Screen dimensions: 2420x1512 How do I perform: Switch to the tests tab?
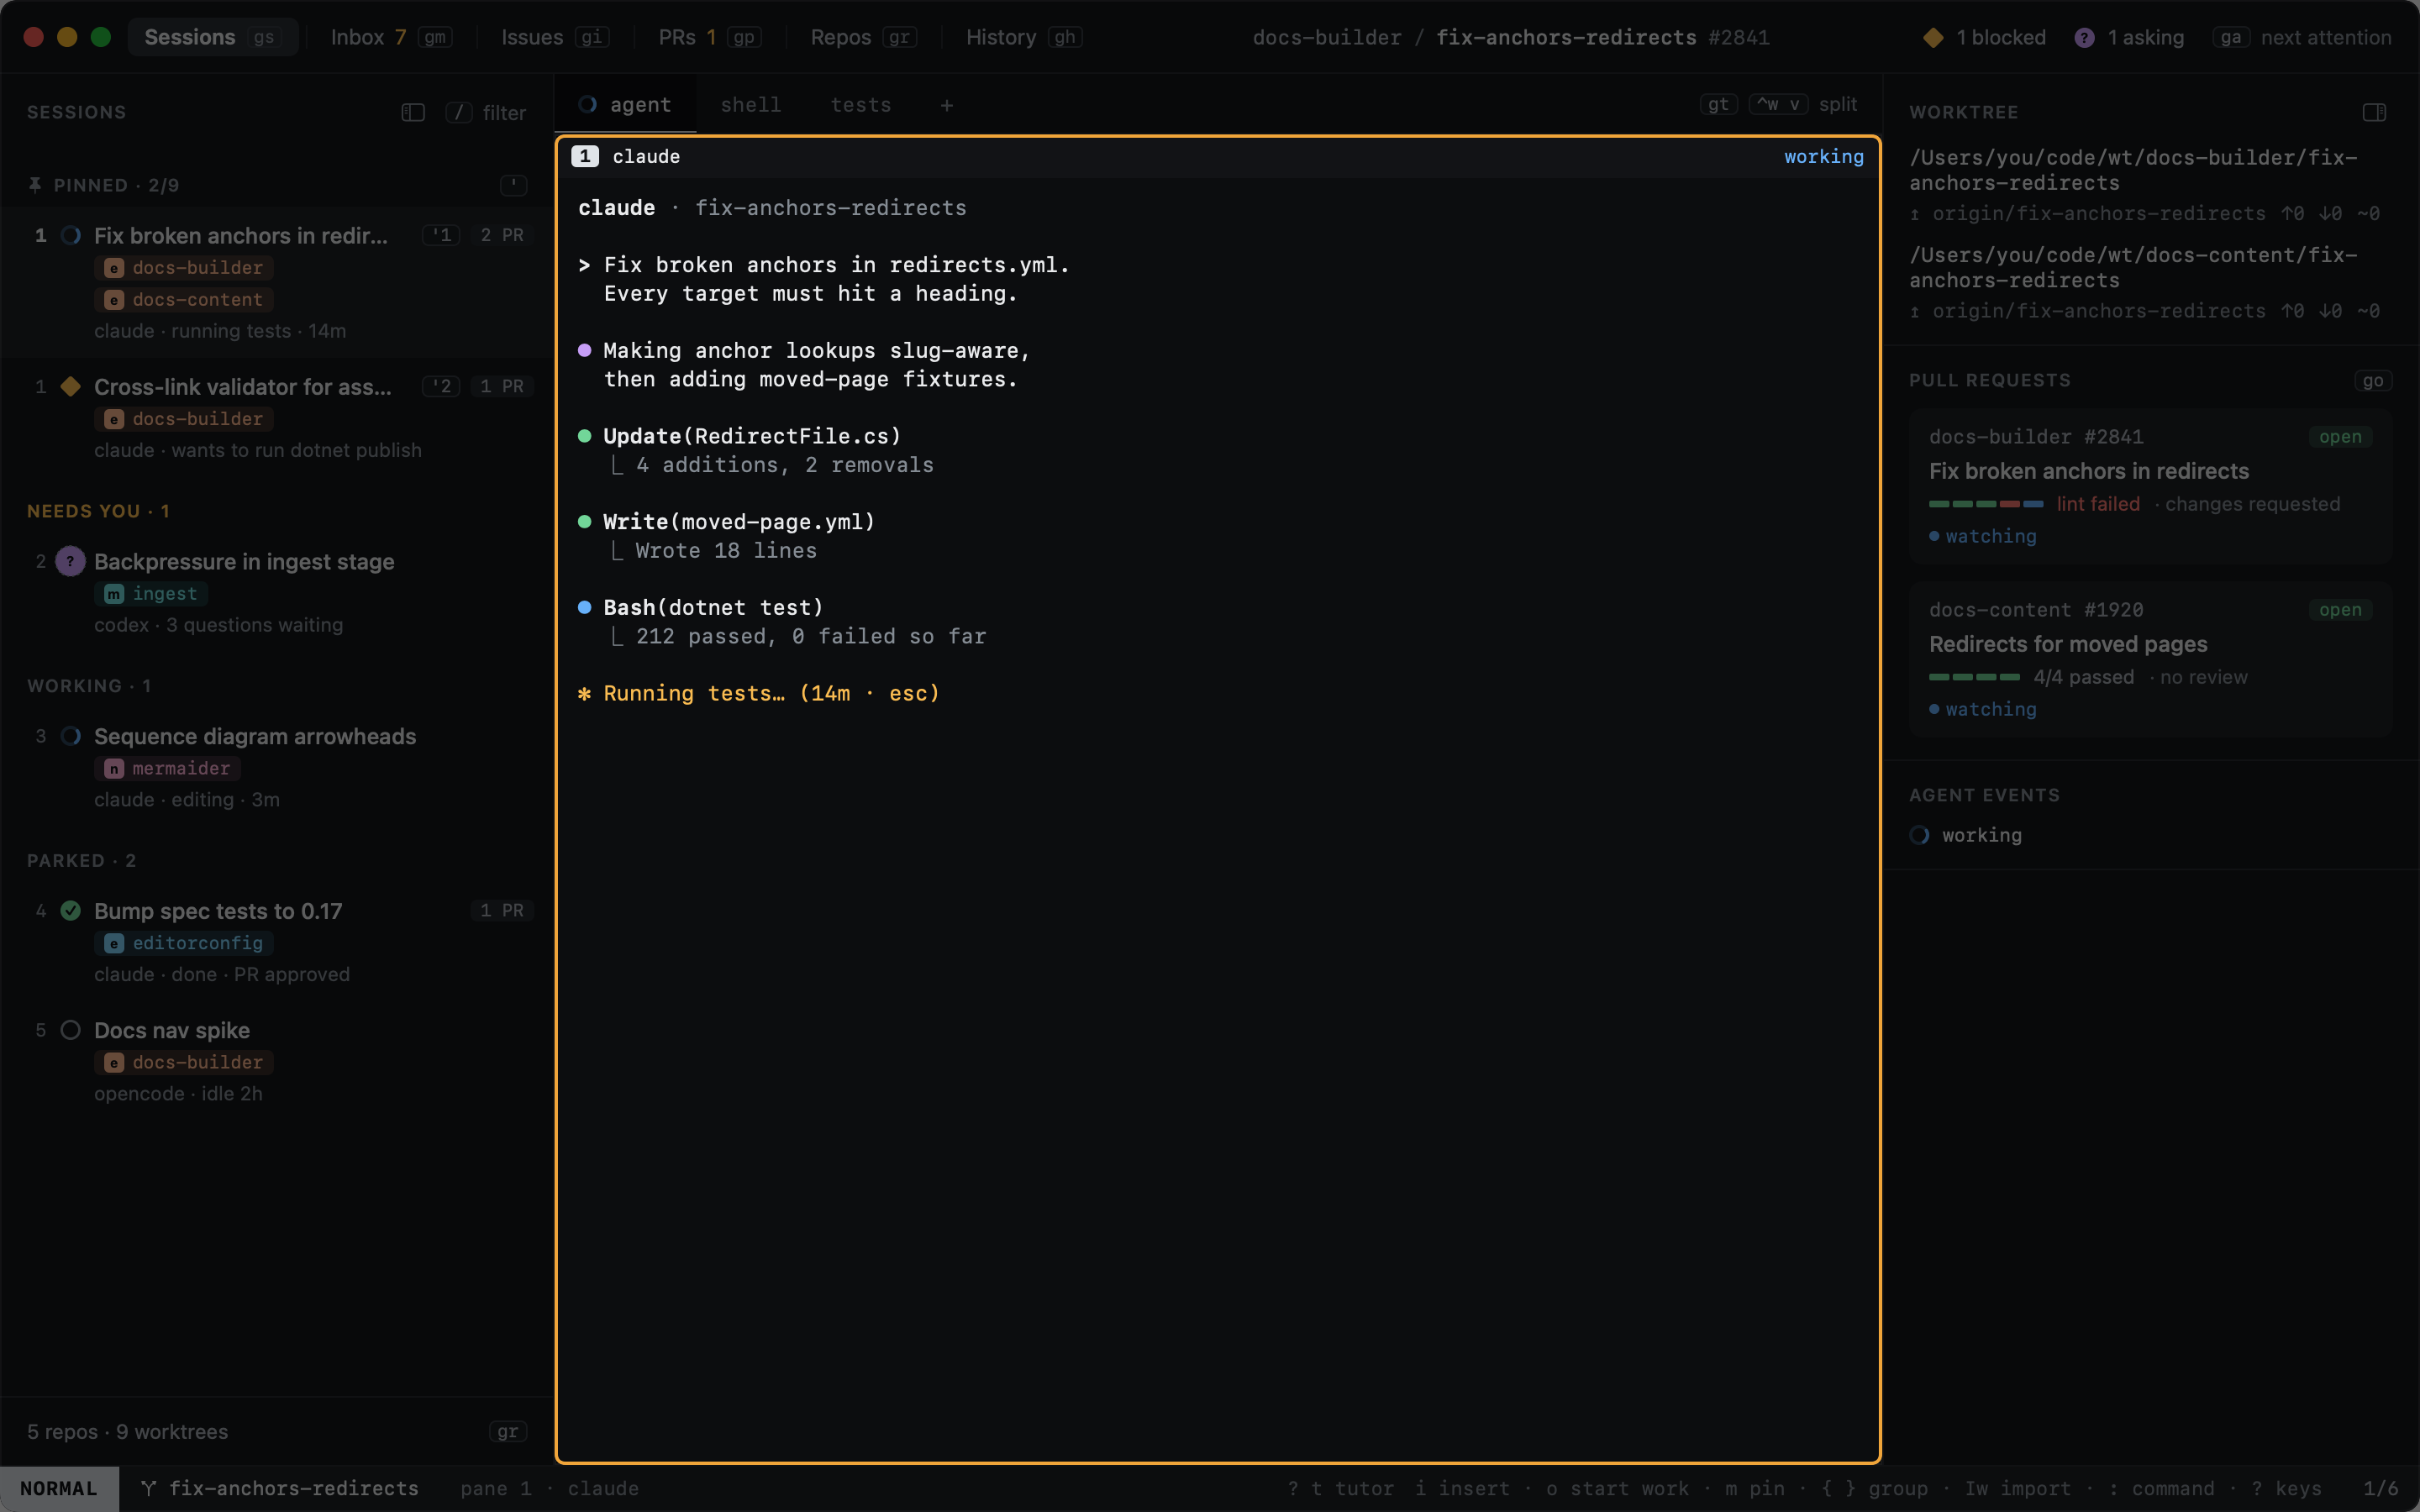click(860, 105)
